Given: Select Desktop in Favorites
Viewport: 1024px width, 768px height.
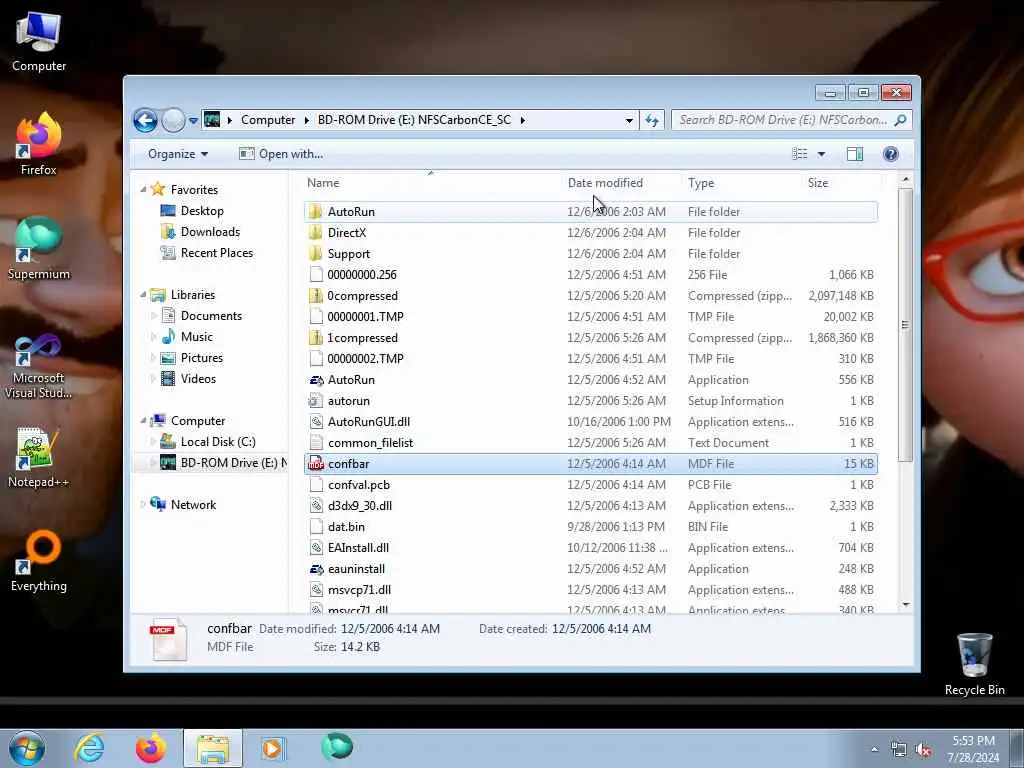Looking at the screenshot, I should [x=202, y=211].
